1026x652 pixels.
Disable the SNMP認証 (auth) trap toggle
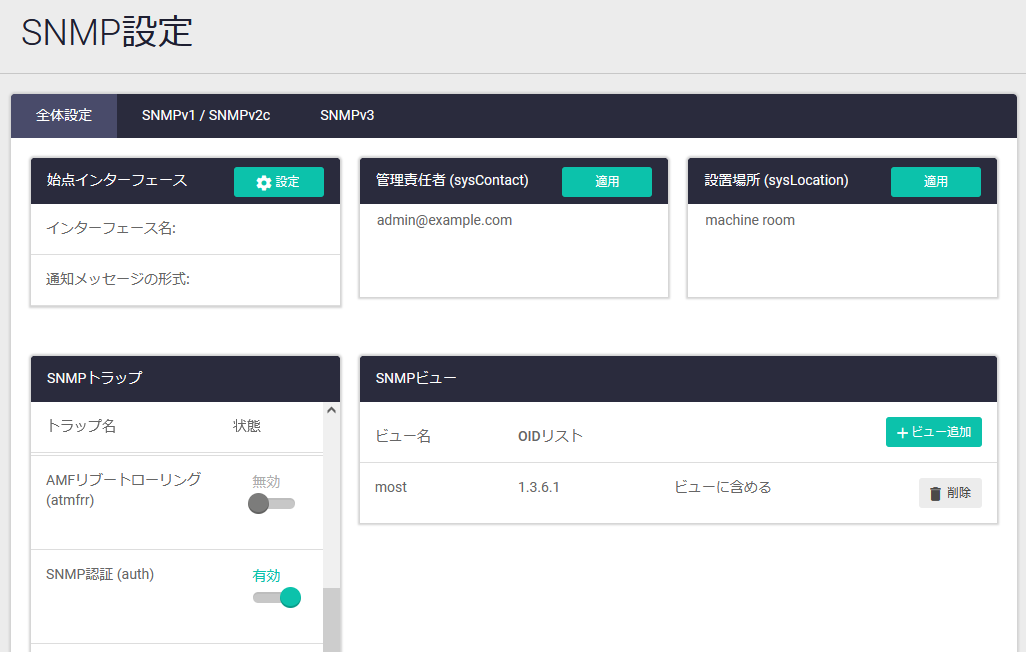277,597
